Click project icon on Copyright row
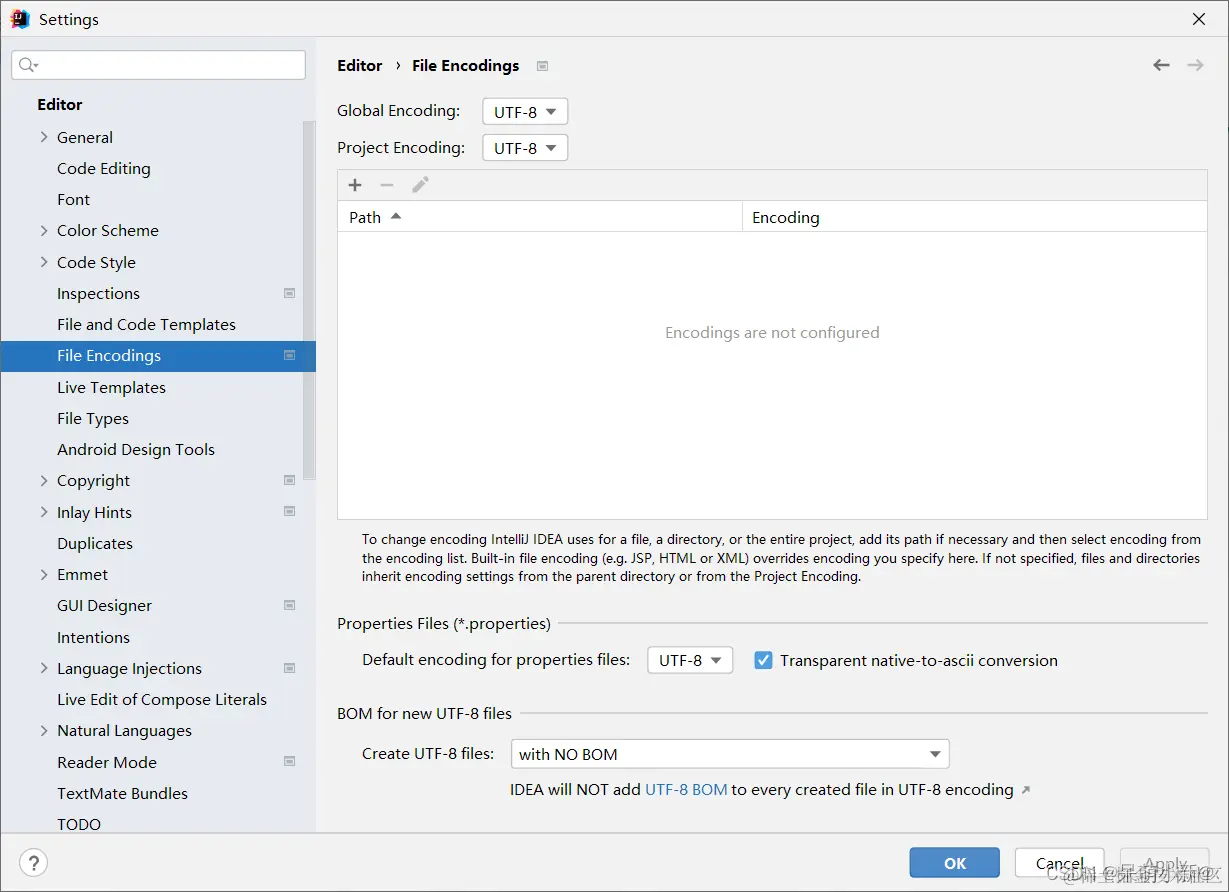The width and height of the screenshot is (1229, 892). point(289,480)
